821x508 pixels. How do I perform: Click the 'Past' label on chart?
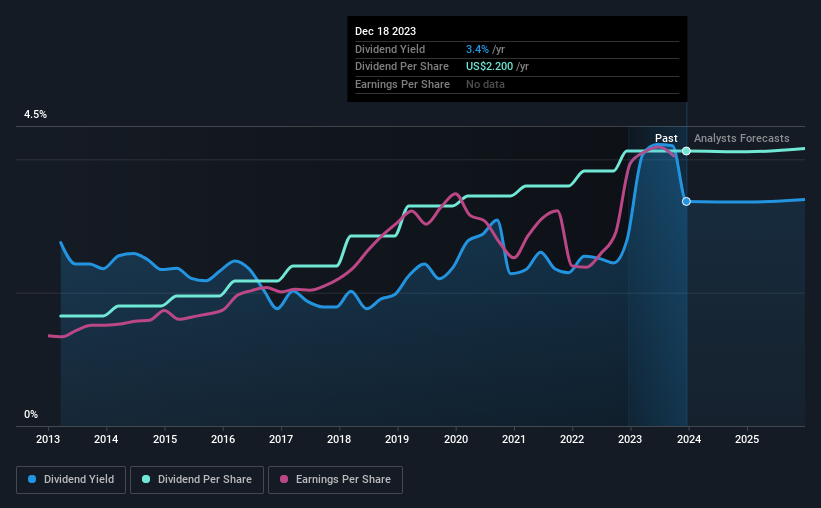666,138
